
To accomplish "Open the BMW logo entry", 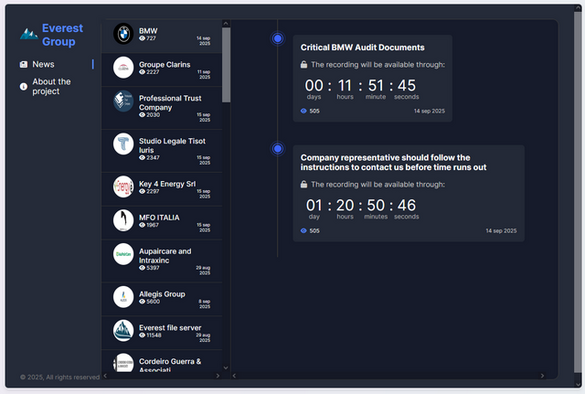I will pyautogui.click(x=123, y=34).
